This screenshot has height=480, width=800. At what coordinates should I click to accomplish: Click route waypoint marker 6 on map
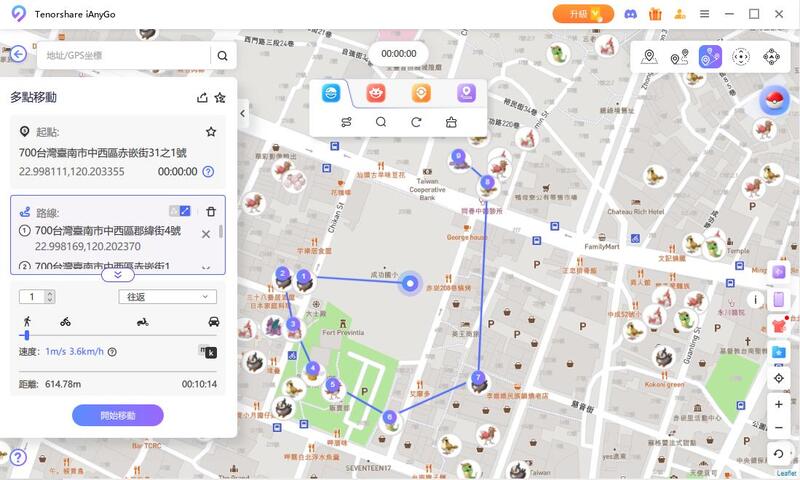389,417
